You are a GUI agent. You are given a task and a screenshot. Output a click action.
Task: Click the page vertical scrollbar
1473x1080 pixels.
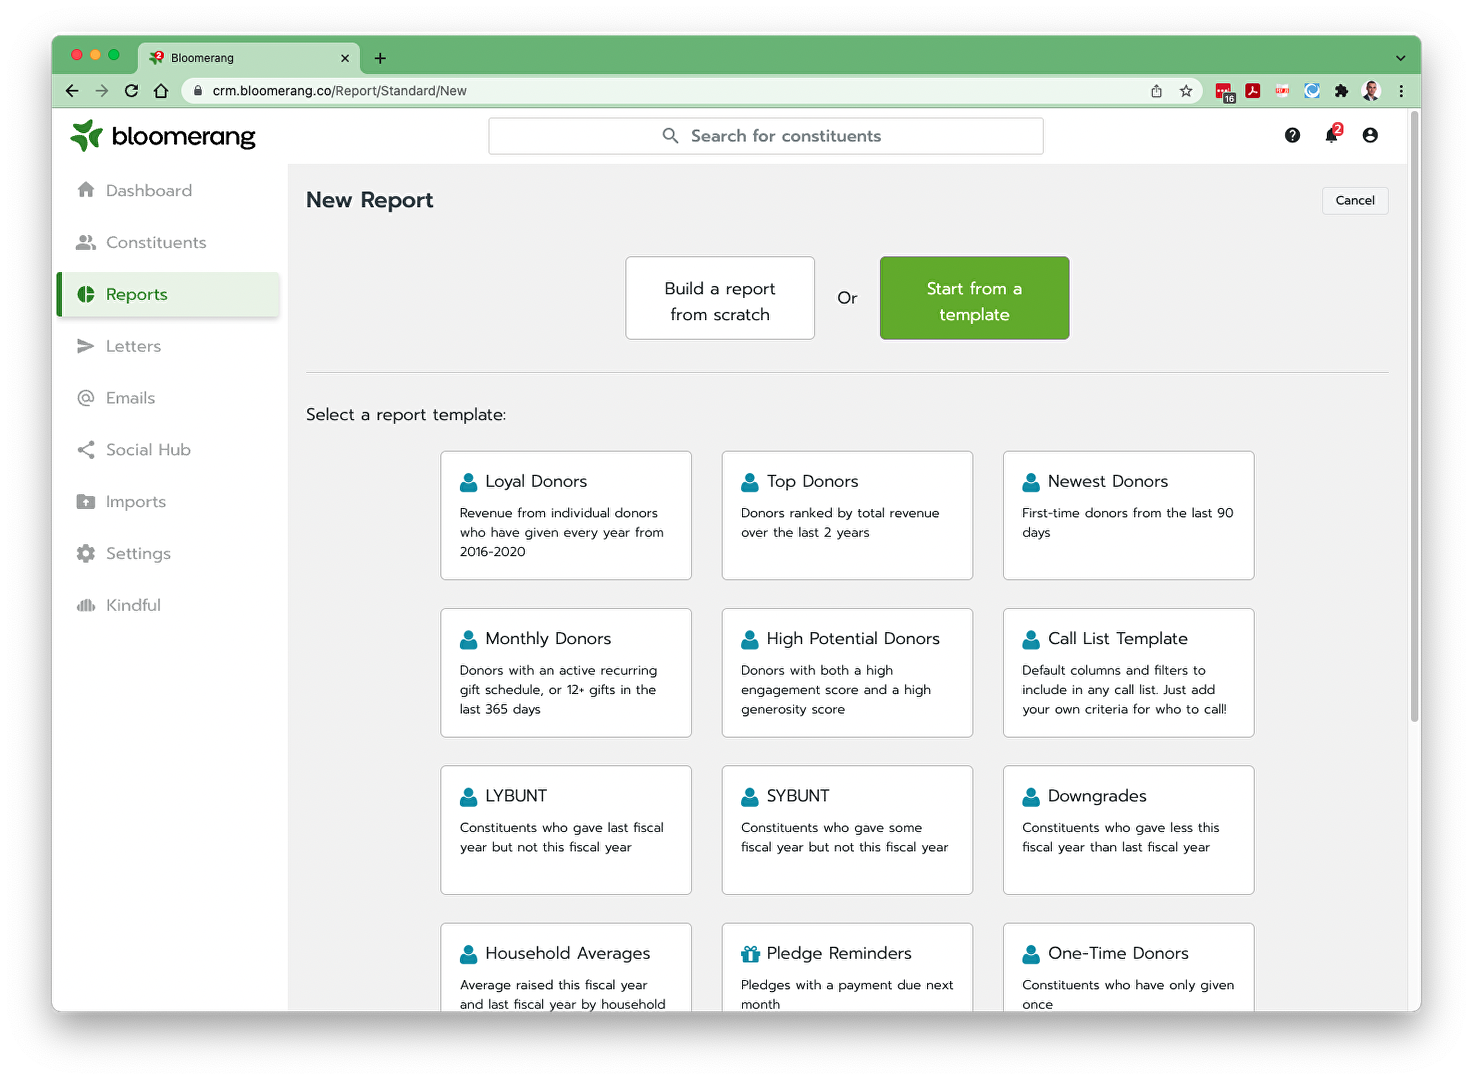click(1414, 420)
